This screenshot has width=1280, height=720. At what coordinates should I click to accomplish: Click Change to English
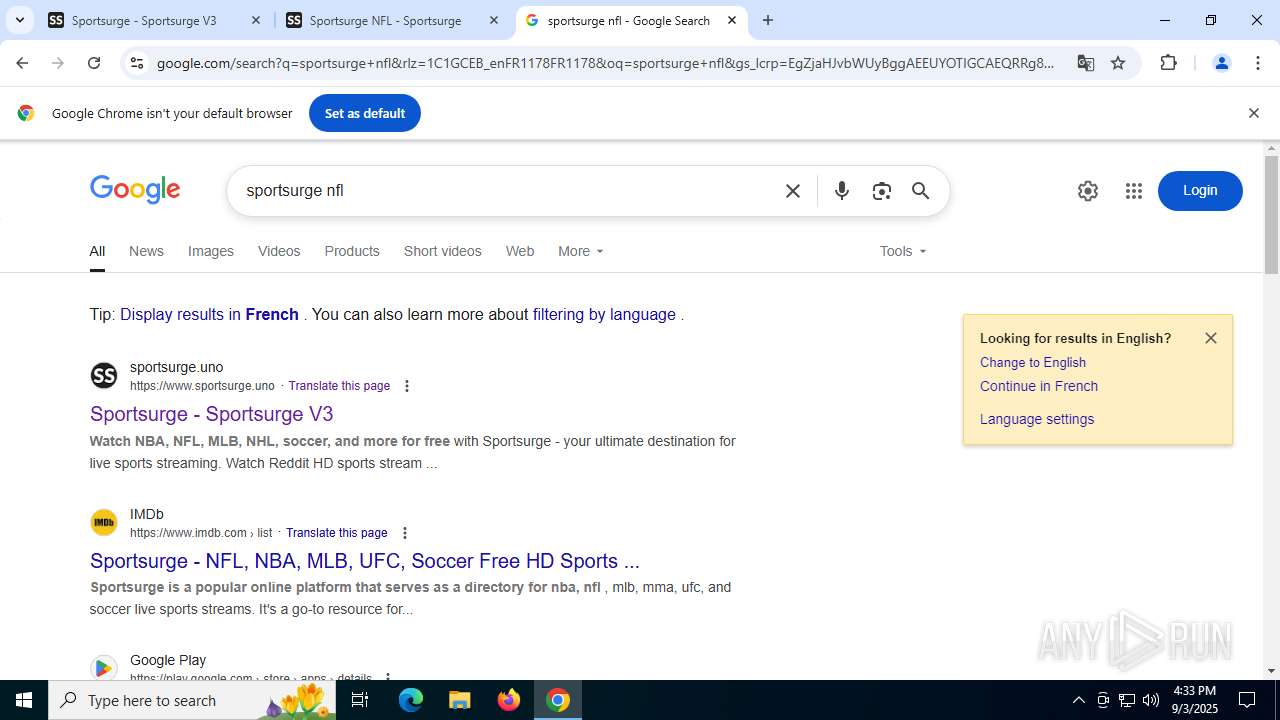pyautogui.click(x=1033, y=362)
